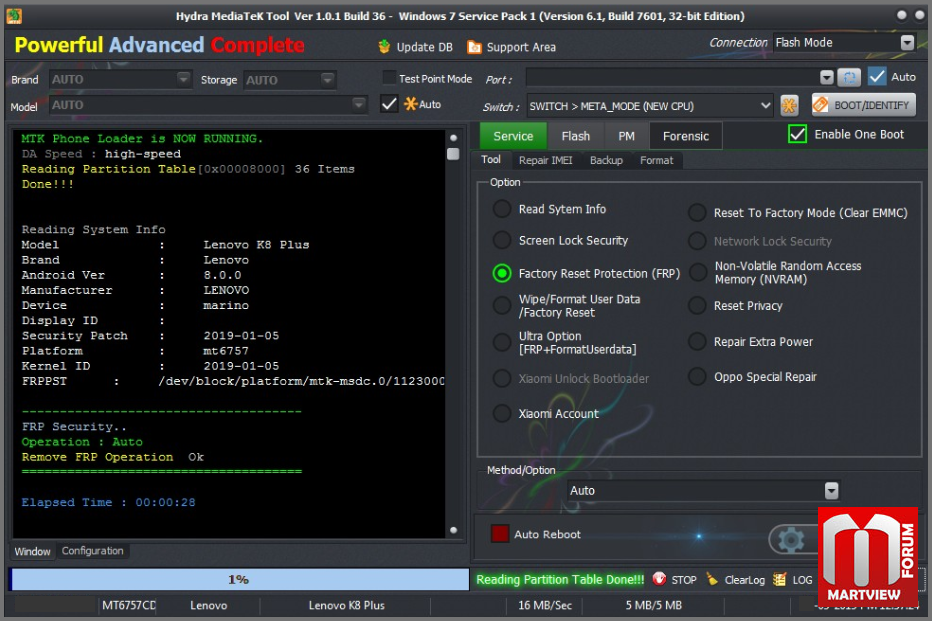Click 'Elapsed Time : 00:00:28' in log
Viewport: 932px width, 621px height.
point(108,502)
